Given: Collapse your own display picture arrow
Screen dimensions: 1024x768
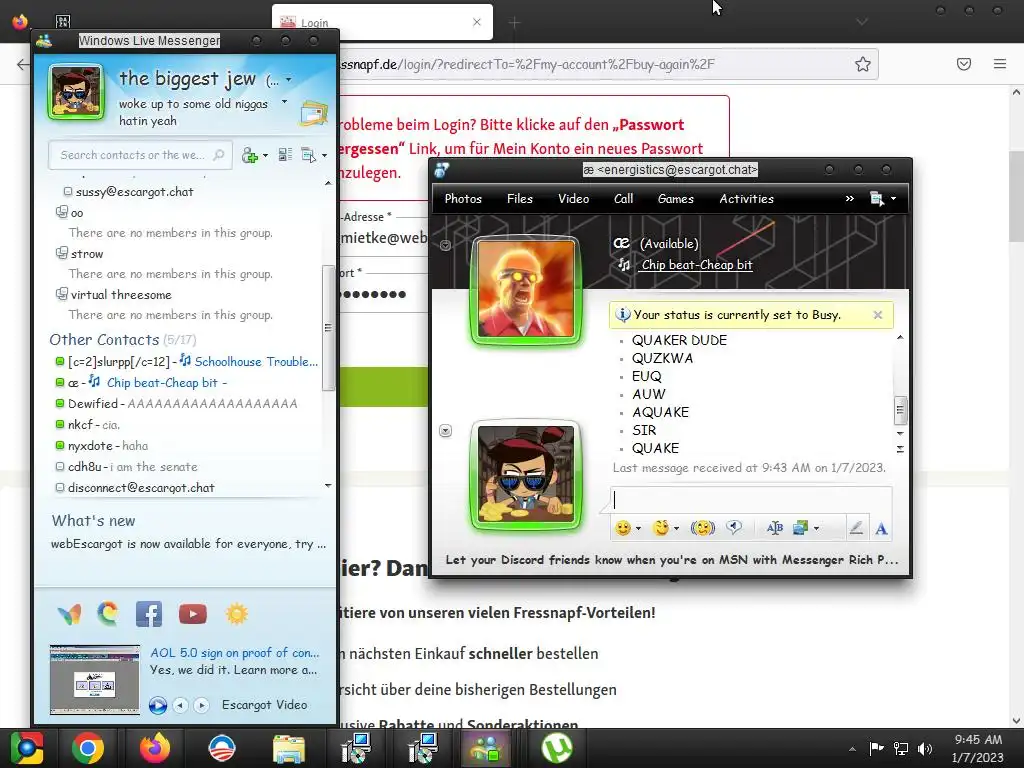Looking at the screenshot, I should pyautogui.click(x=445, y=430).
